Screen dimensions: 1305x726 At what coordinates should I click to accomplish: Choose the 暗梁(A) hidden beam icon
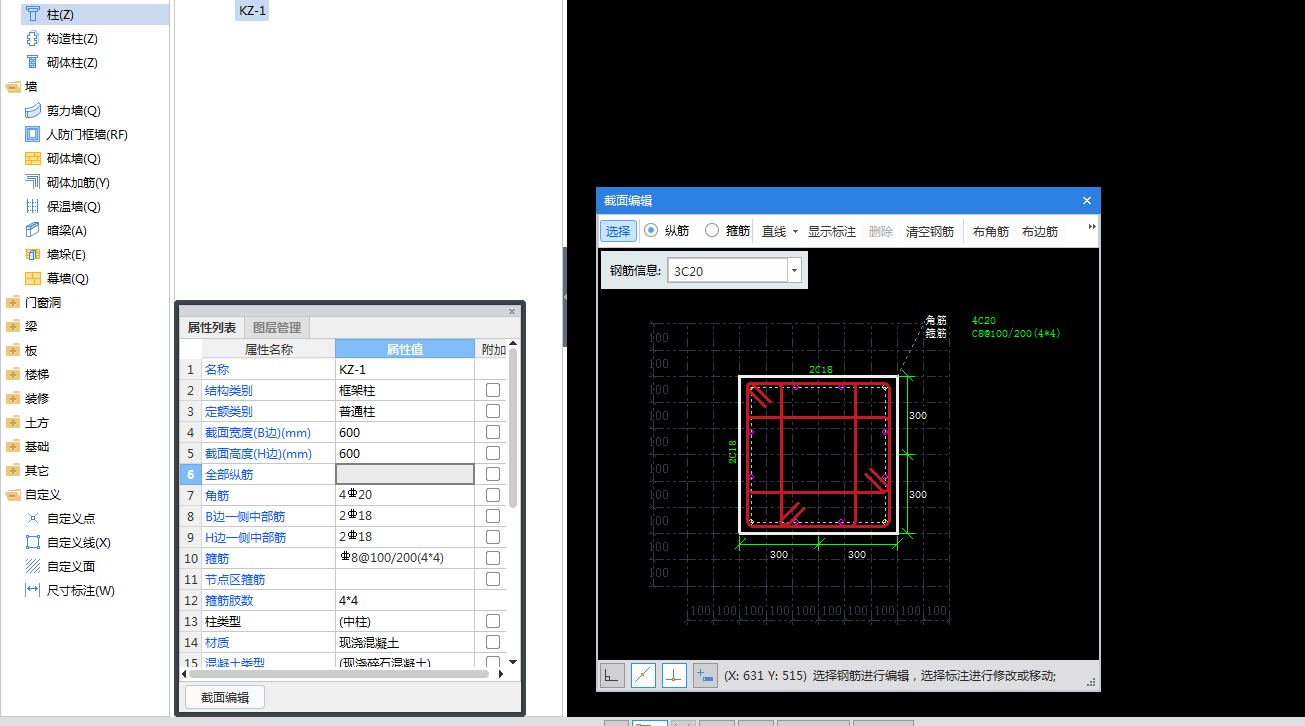(32, 230)
